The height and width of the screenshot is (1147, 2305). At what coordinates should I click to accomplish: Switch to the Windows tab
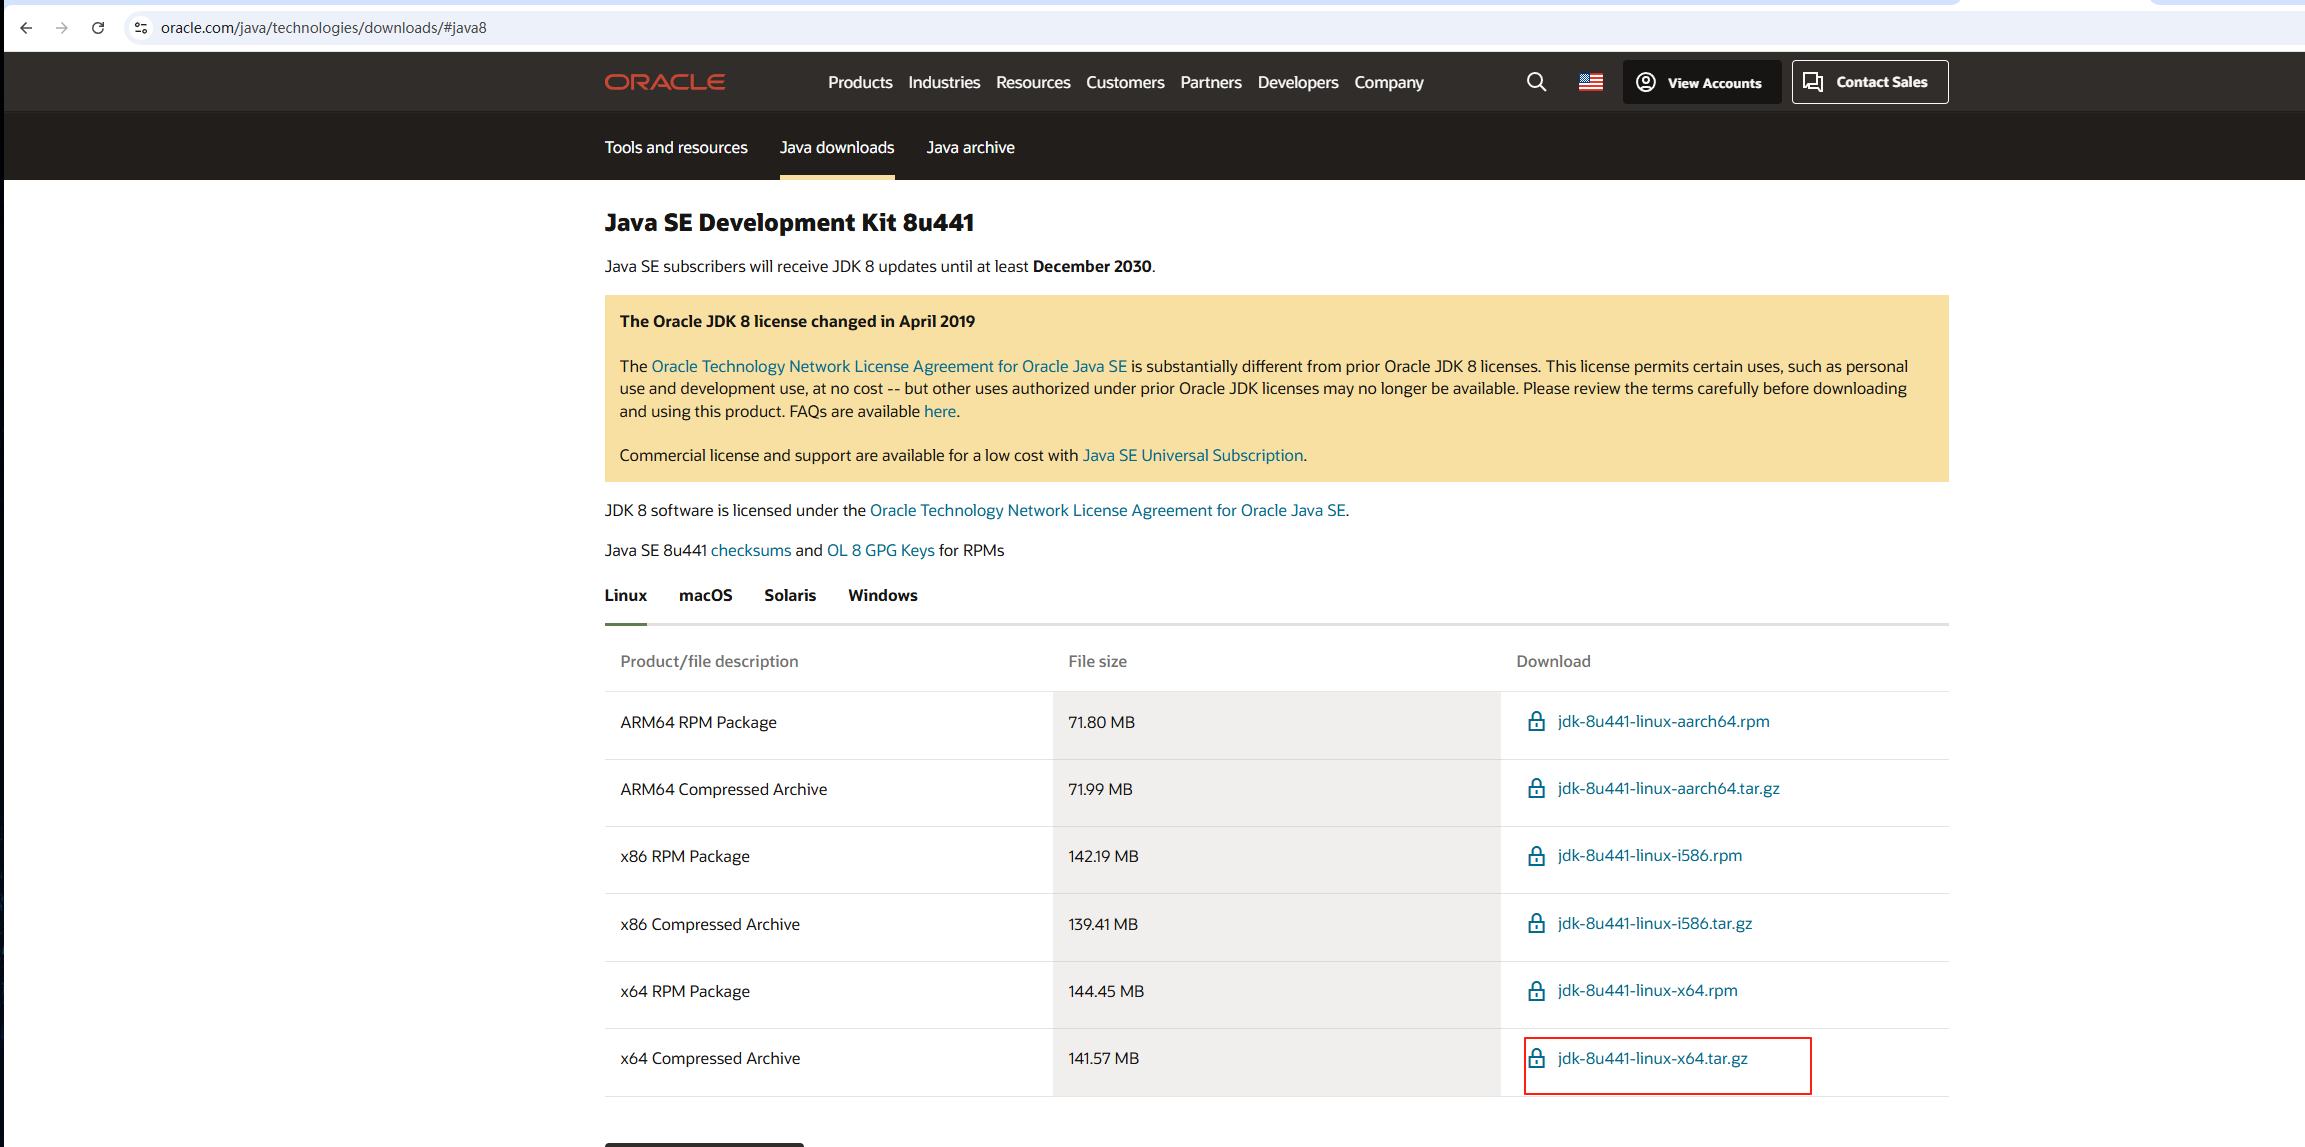[x=882, y=595]
